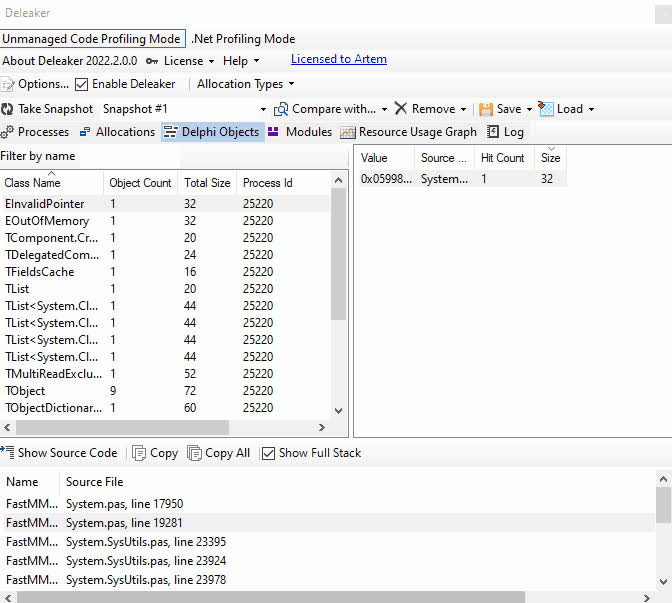Click the License key icon
Image resolution: width=672 pixels, height=603 pixels.
(x=152, y=61)
